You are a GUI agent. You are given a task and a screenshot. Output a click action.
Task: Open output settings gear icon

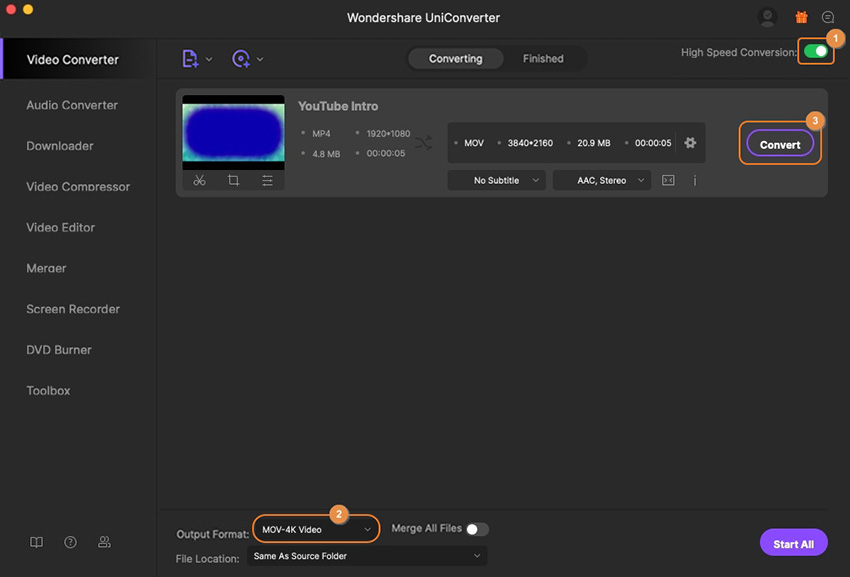pyautogui.click(x=690, y=143)
